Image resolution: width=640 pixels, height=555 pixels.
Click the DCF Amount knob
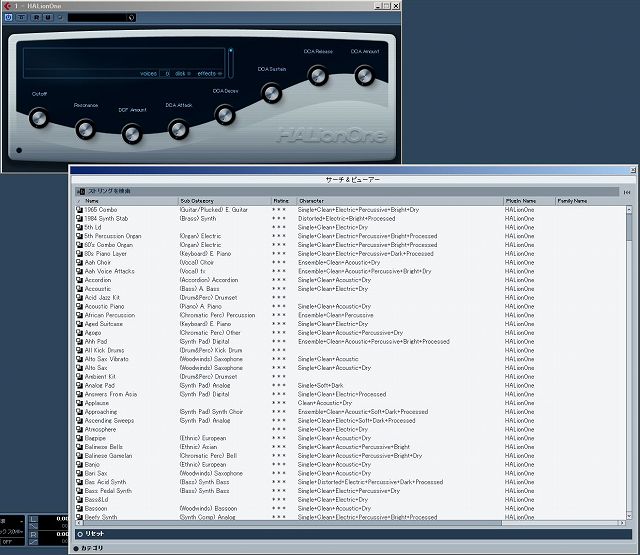[132, 134]
